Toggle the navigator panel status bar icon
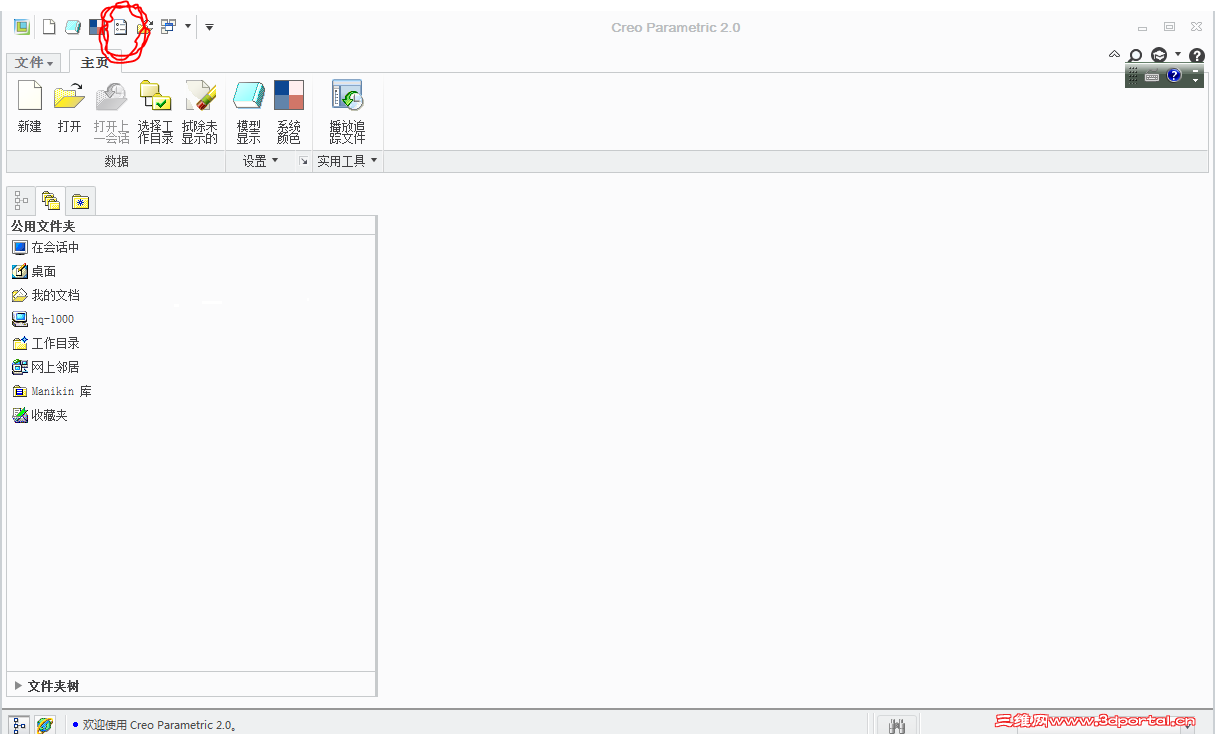The height and width of the screenshot is (734, 1215). pos(20,725)
